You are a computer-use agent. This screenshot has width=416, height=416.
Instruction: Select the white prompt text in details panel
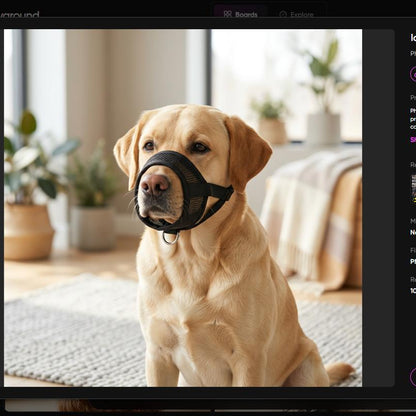413,118
